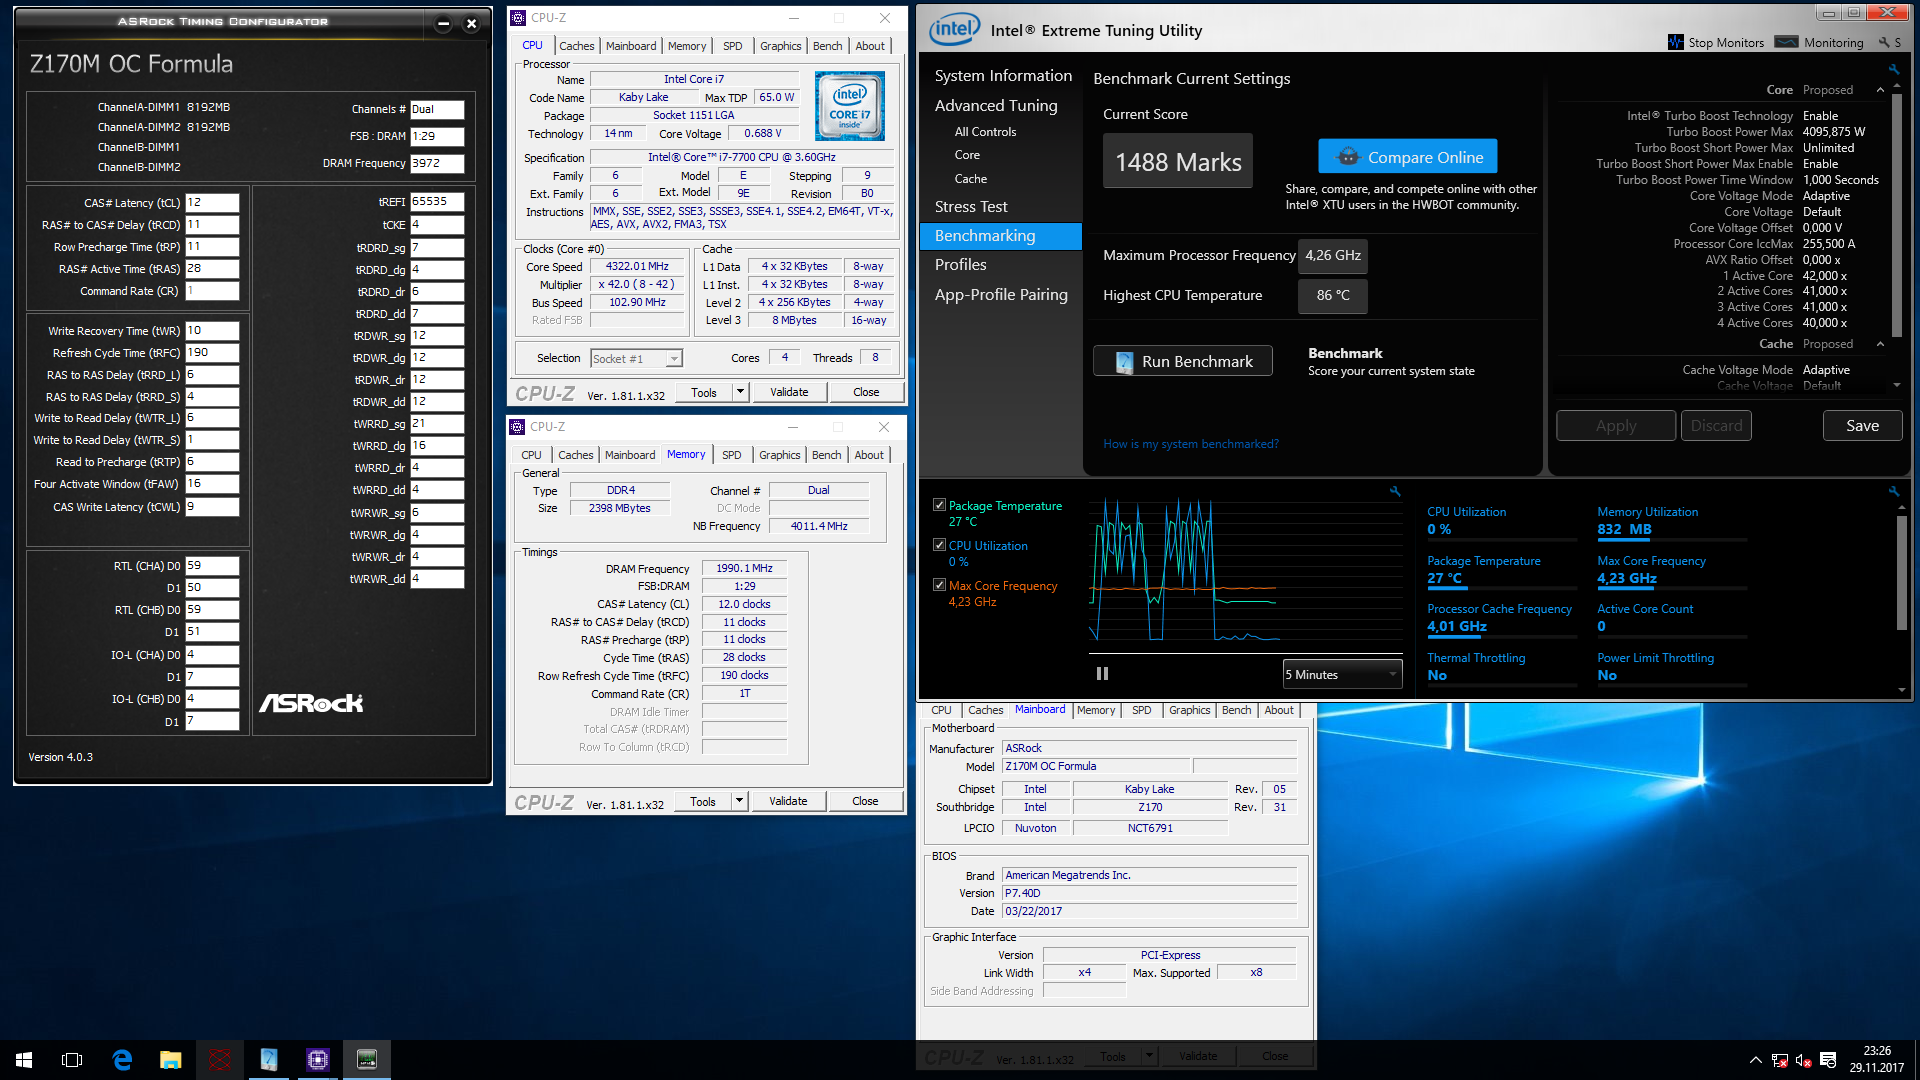Open Graphics tab in bottom CPU-Z Mainboard window
This screenshot has width=1920, height=1080.
coord(1189,710)
